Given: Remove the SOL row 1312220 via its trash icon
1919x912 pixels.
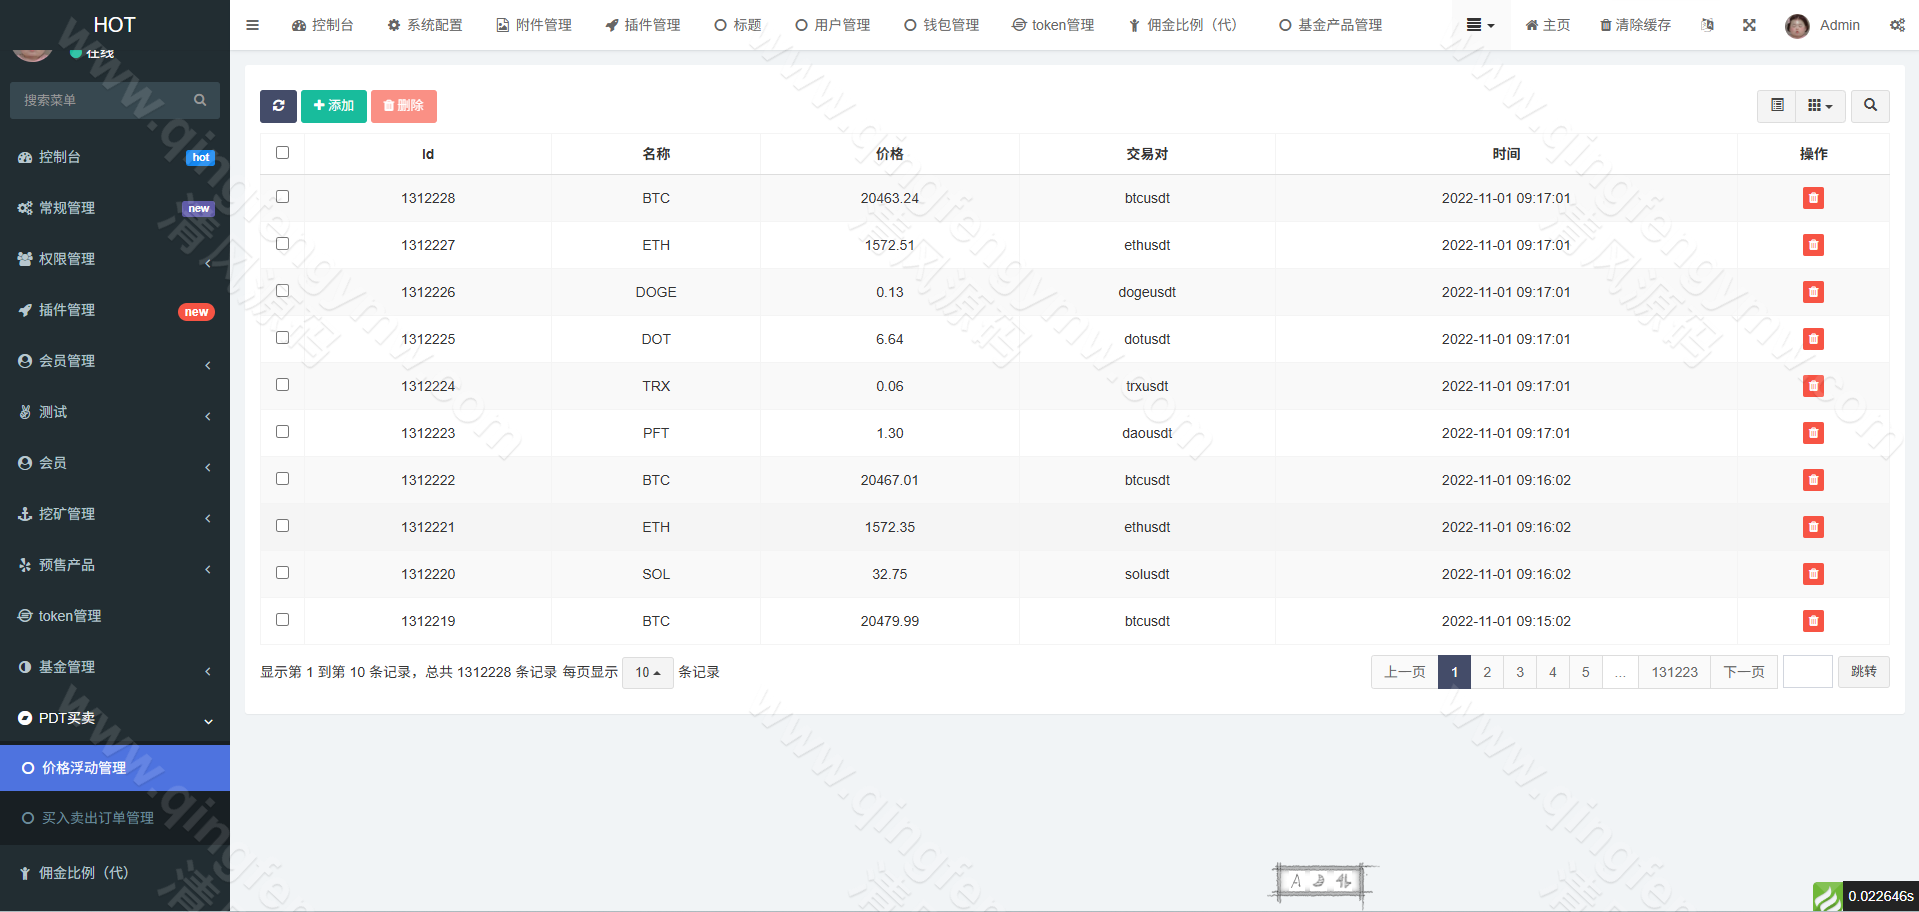Looking at the screenshot, I should pyautogui.click(x=1813, y=574).
